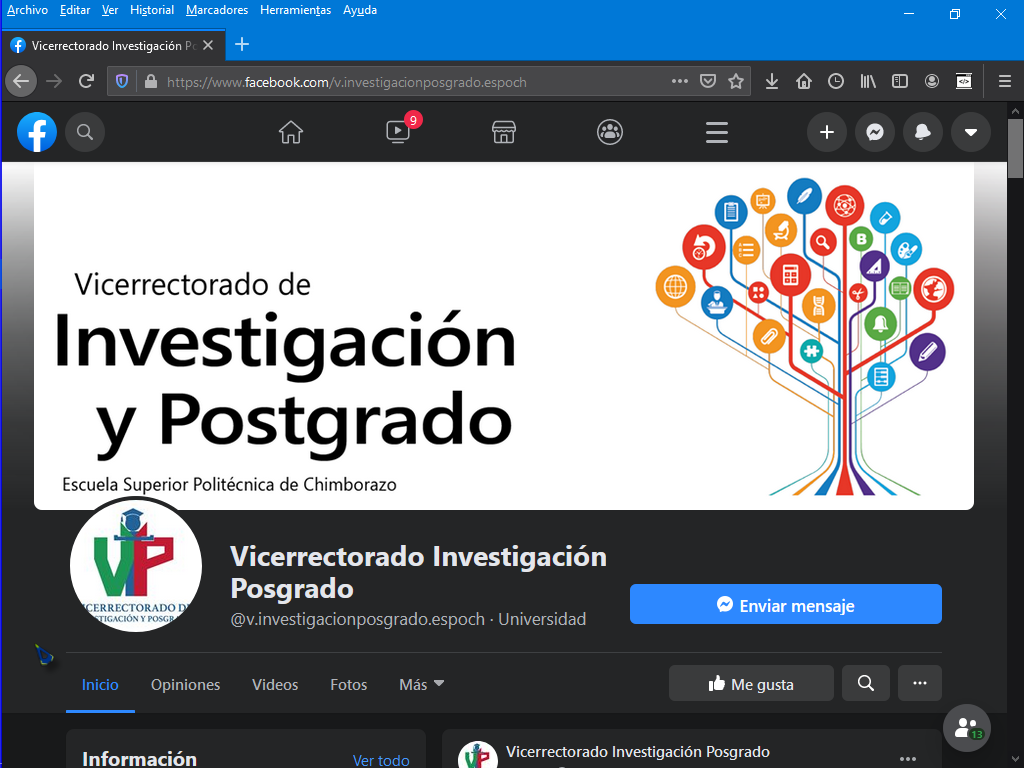Open Facebook Watch video icon

click(398, 132)
